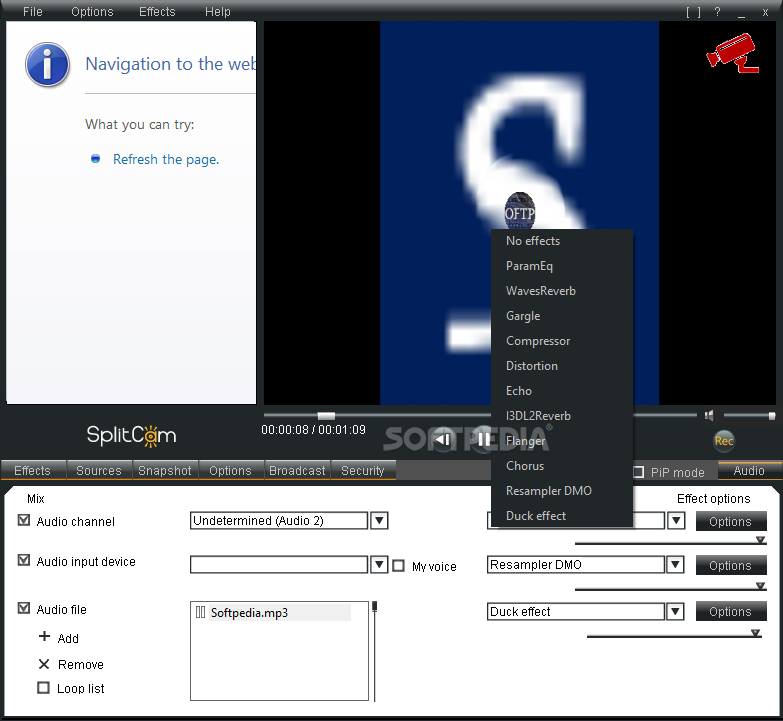Click the red security camera icon
The width and height of the screenshot is (783, 721).
click(733, 53)
